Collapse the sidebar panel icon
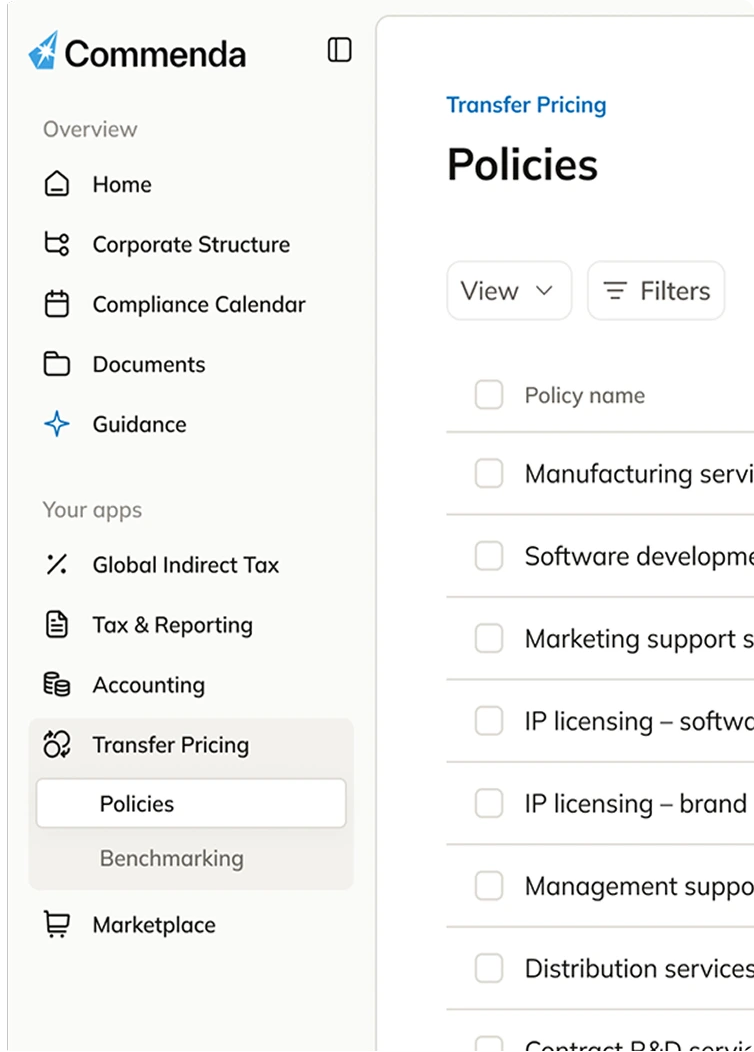 tap(340, 50)
